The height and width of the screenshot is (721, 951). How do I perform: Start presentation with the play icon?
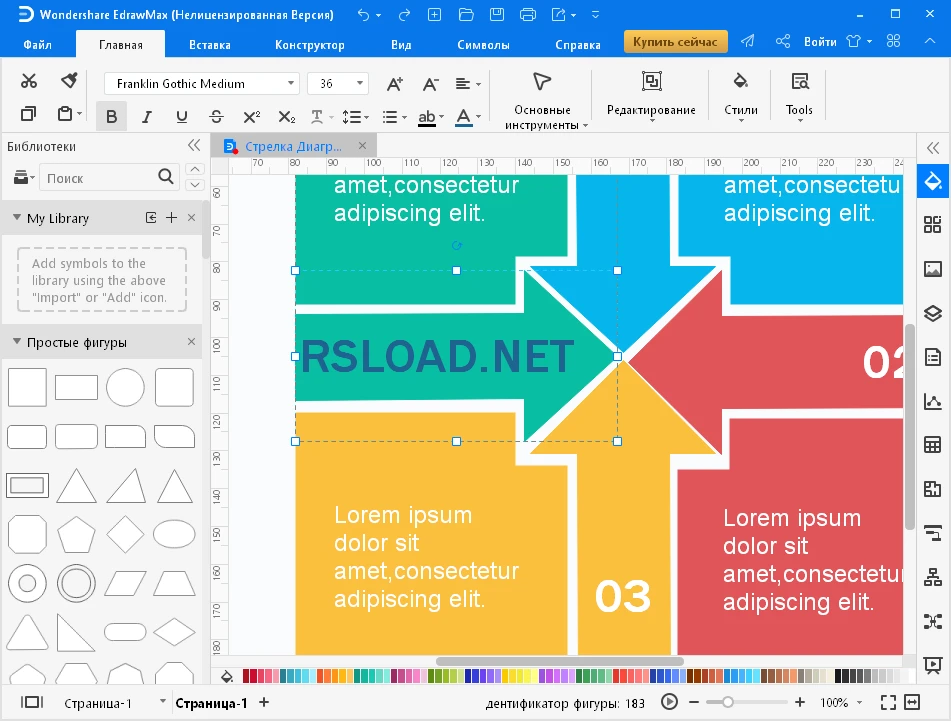(670, 702)
